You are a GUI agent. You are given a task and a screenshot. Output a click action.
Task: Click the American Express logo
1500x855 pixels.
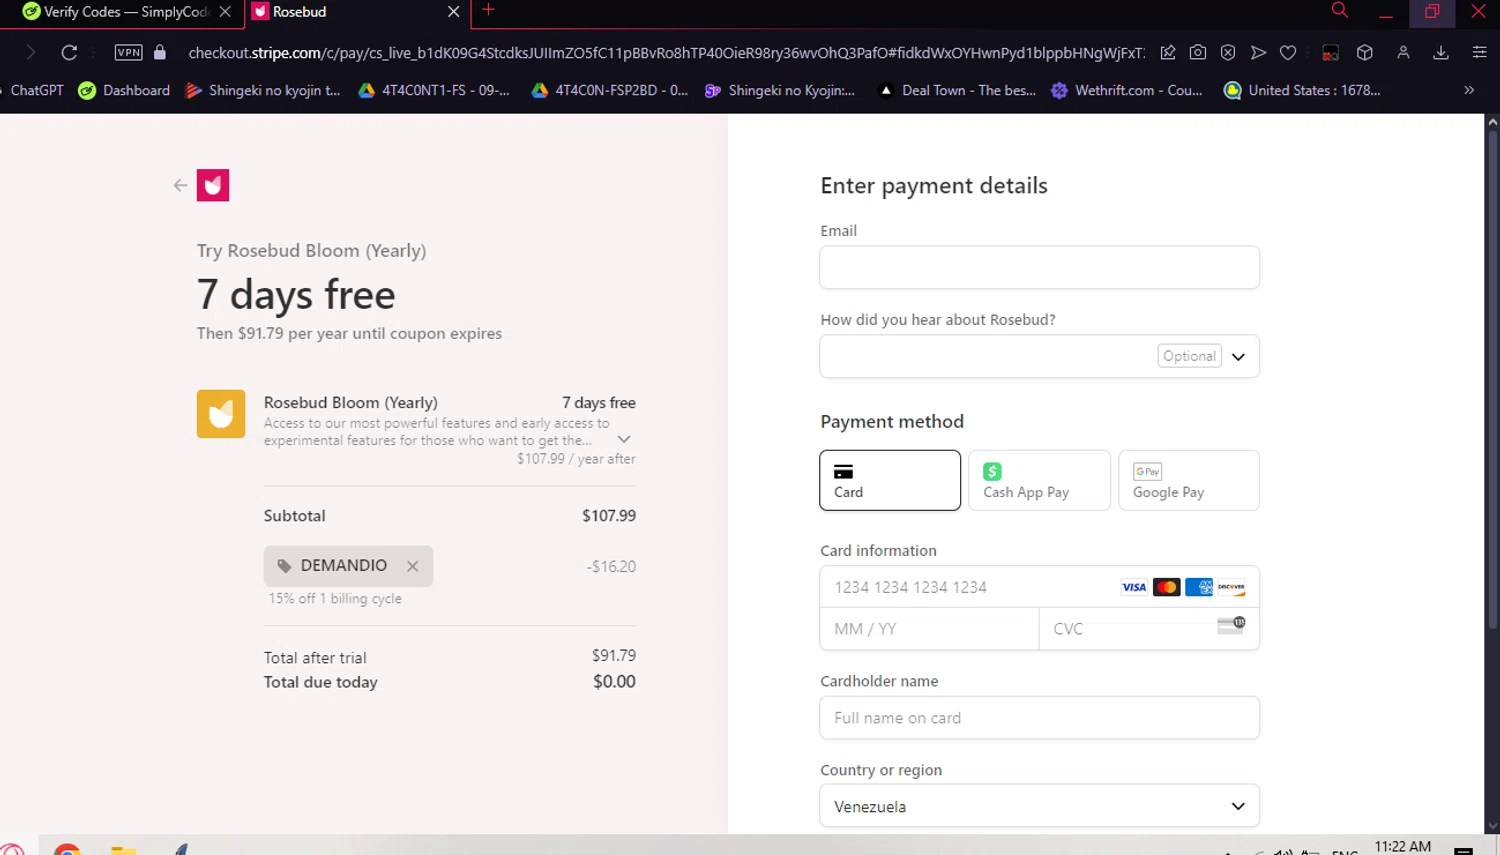(x=1199, y=587)
